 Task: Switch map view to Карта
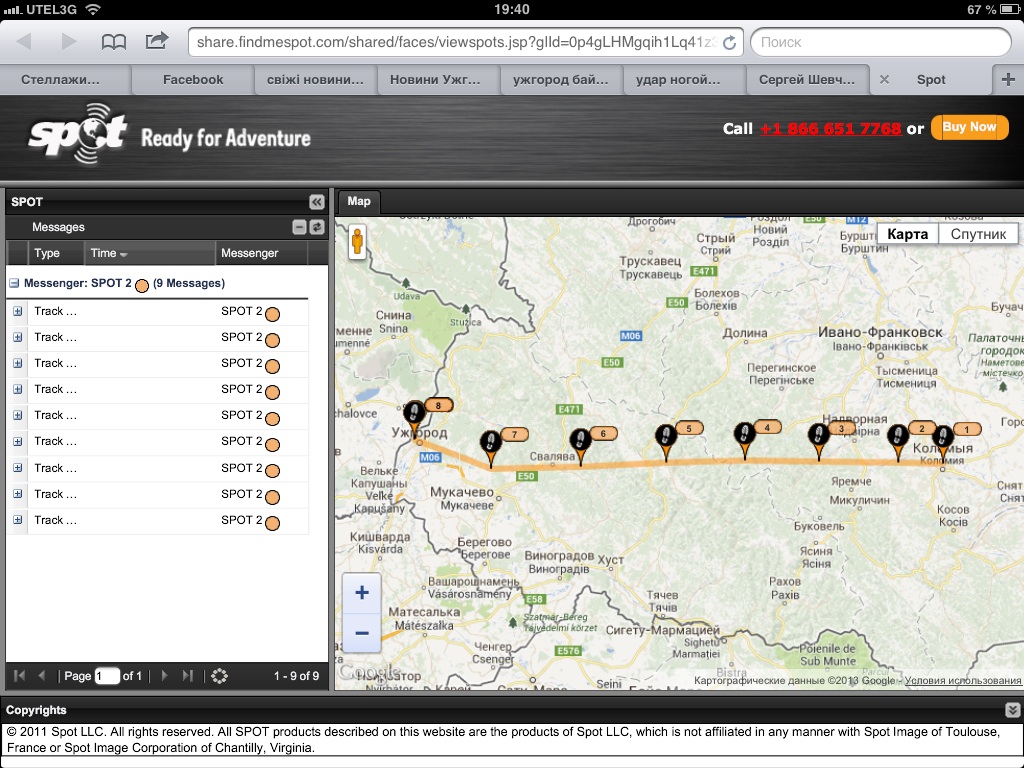click(908, 234)
